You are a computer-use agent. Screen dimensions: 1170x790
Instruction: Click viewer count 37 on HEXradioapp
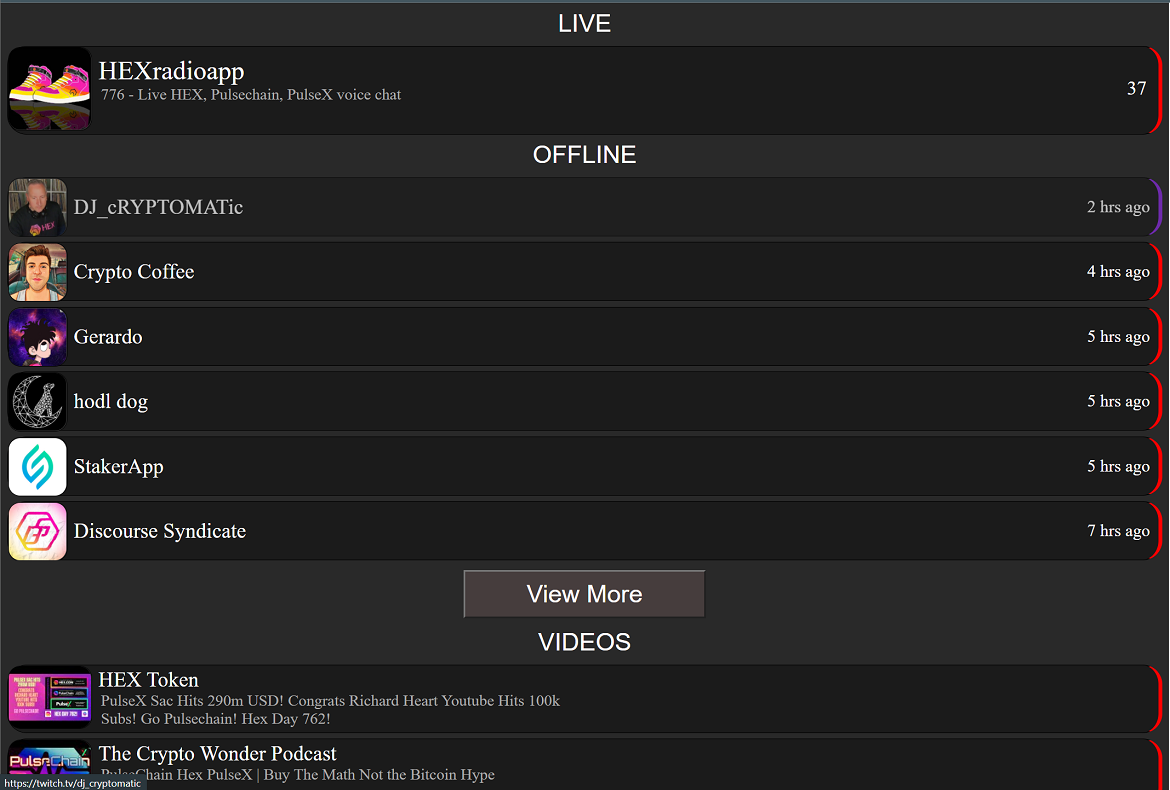(1136, 88)
